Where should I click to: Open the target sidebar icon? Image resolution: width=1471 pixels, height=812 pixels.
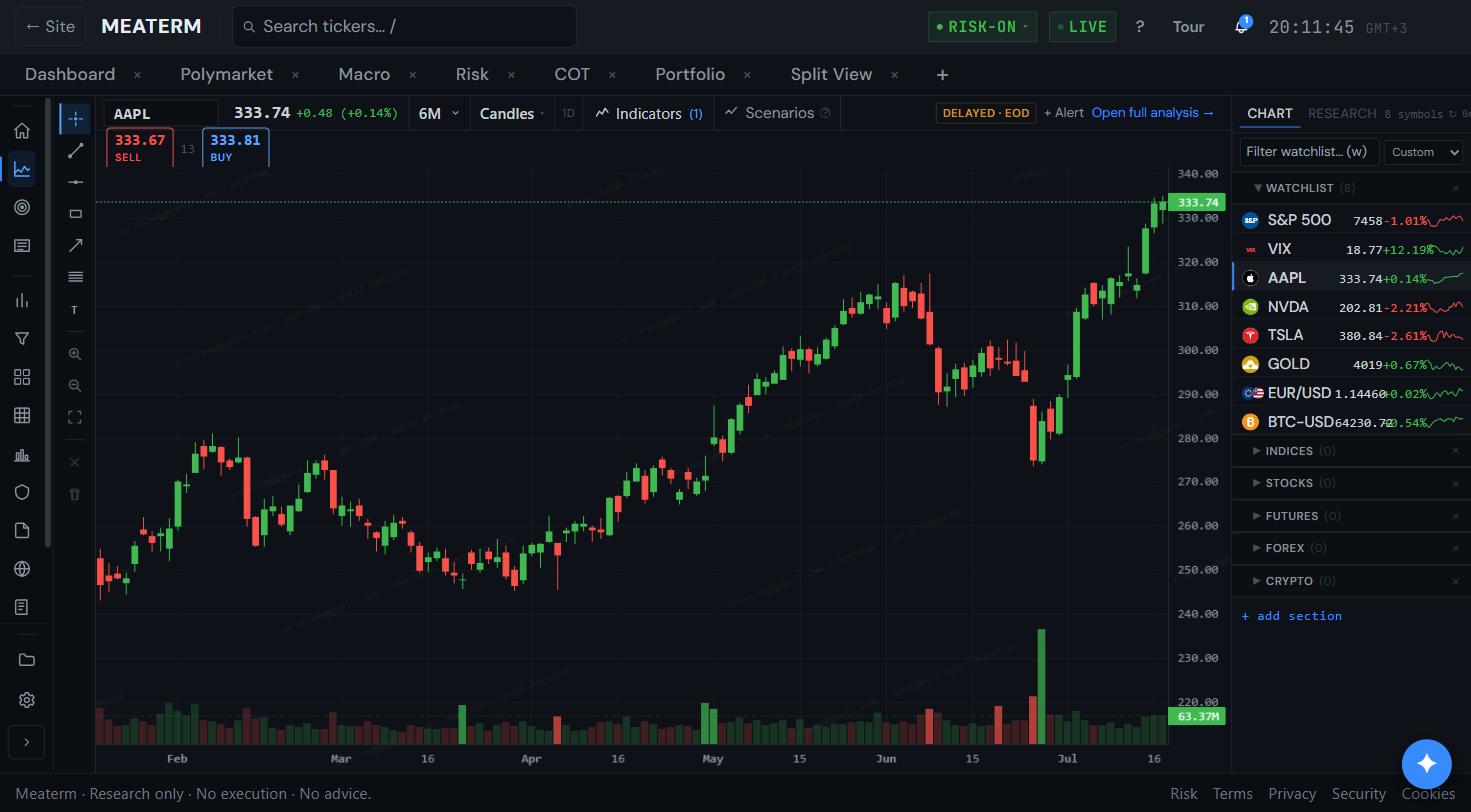tap(22, 208)
